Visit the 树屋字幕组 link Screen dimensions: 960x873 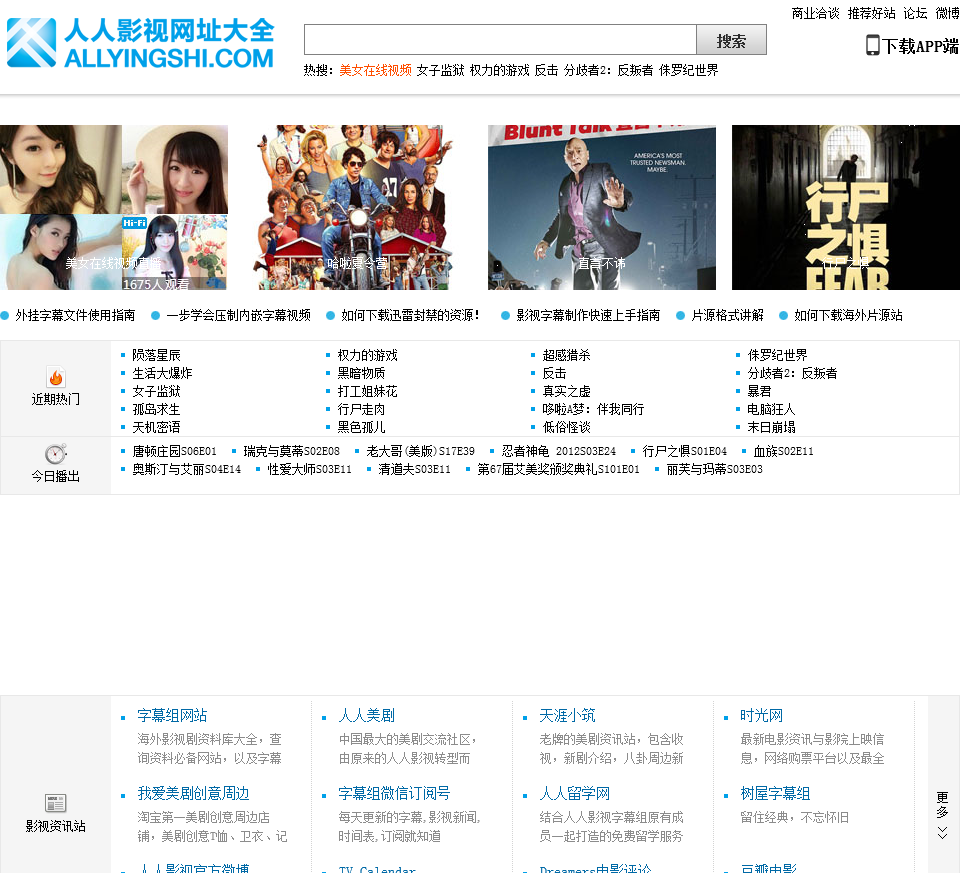[775, 794]
